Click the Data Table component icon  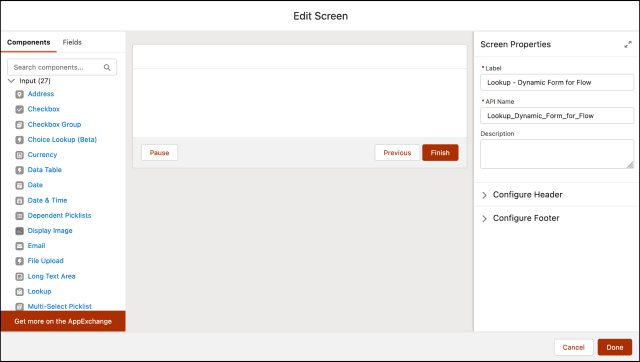pyautogui.click(x=19, y=170)
